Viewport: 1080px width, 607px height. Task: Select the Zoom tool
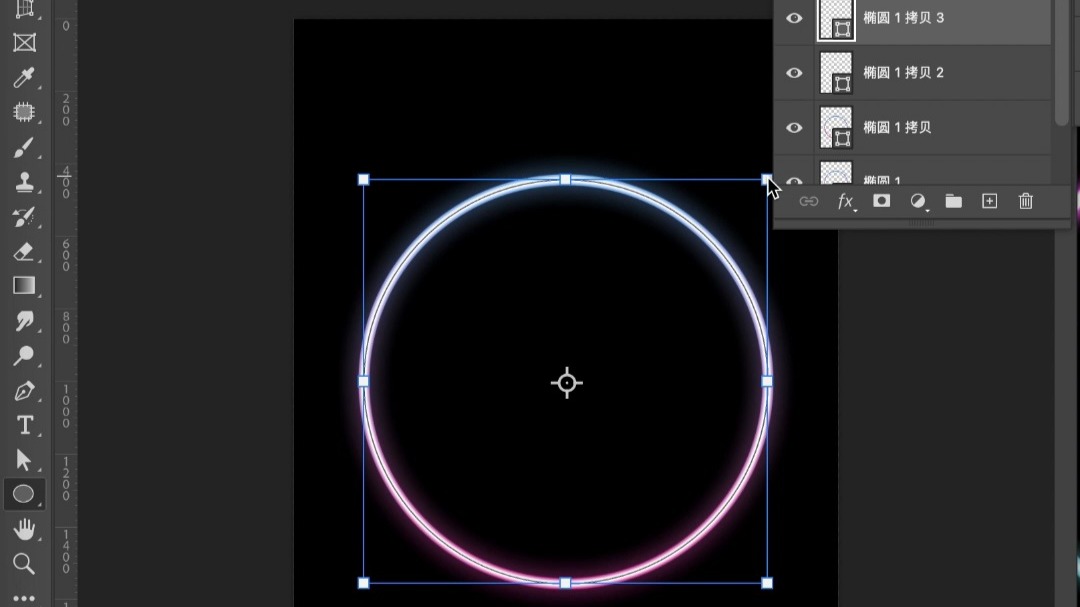tap(24, 564)
